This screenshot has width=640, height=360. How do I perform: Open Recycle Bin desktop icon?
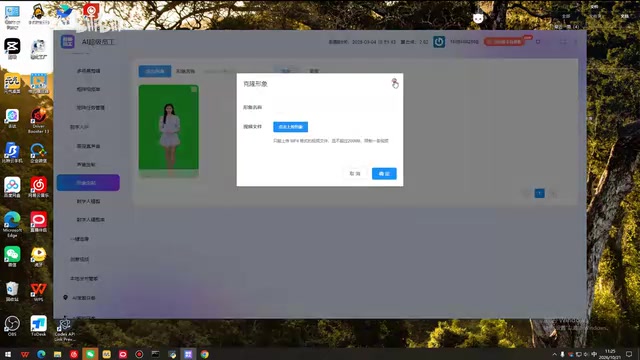point(12,291)
